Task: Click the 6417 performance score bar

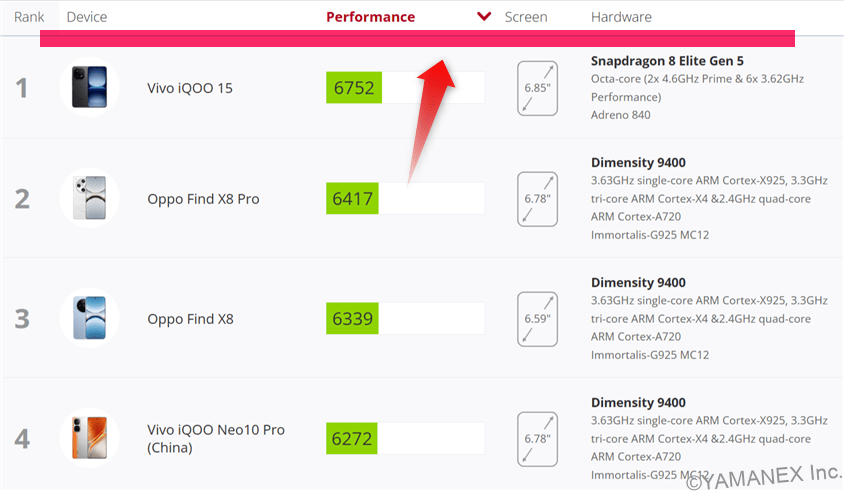Action: [405, 198]
